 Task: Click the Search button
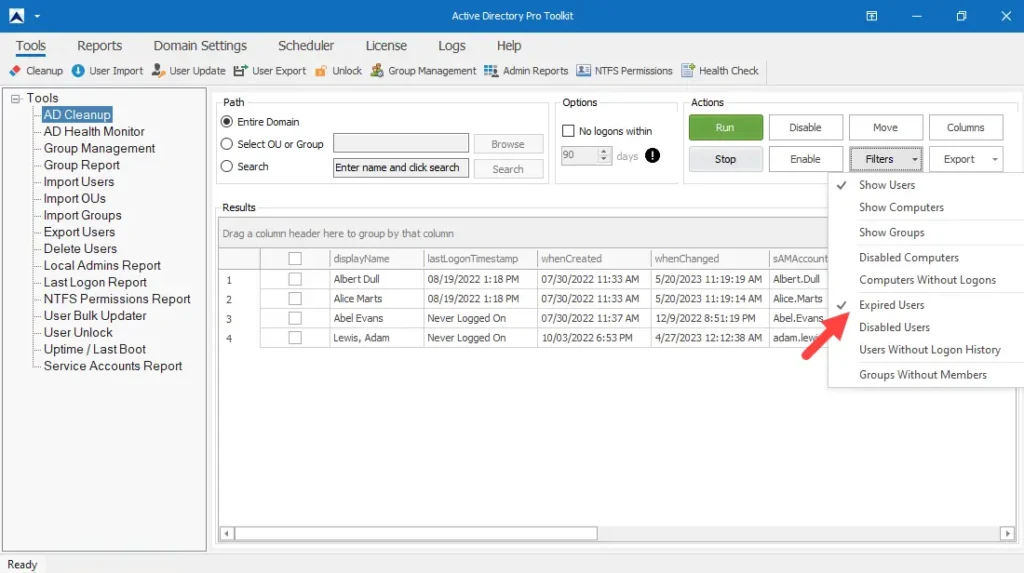pos(508,169)
